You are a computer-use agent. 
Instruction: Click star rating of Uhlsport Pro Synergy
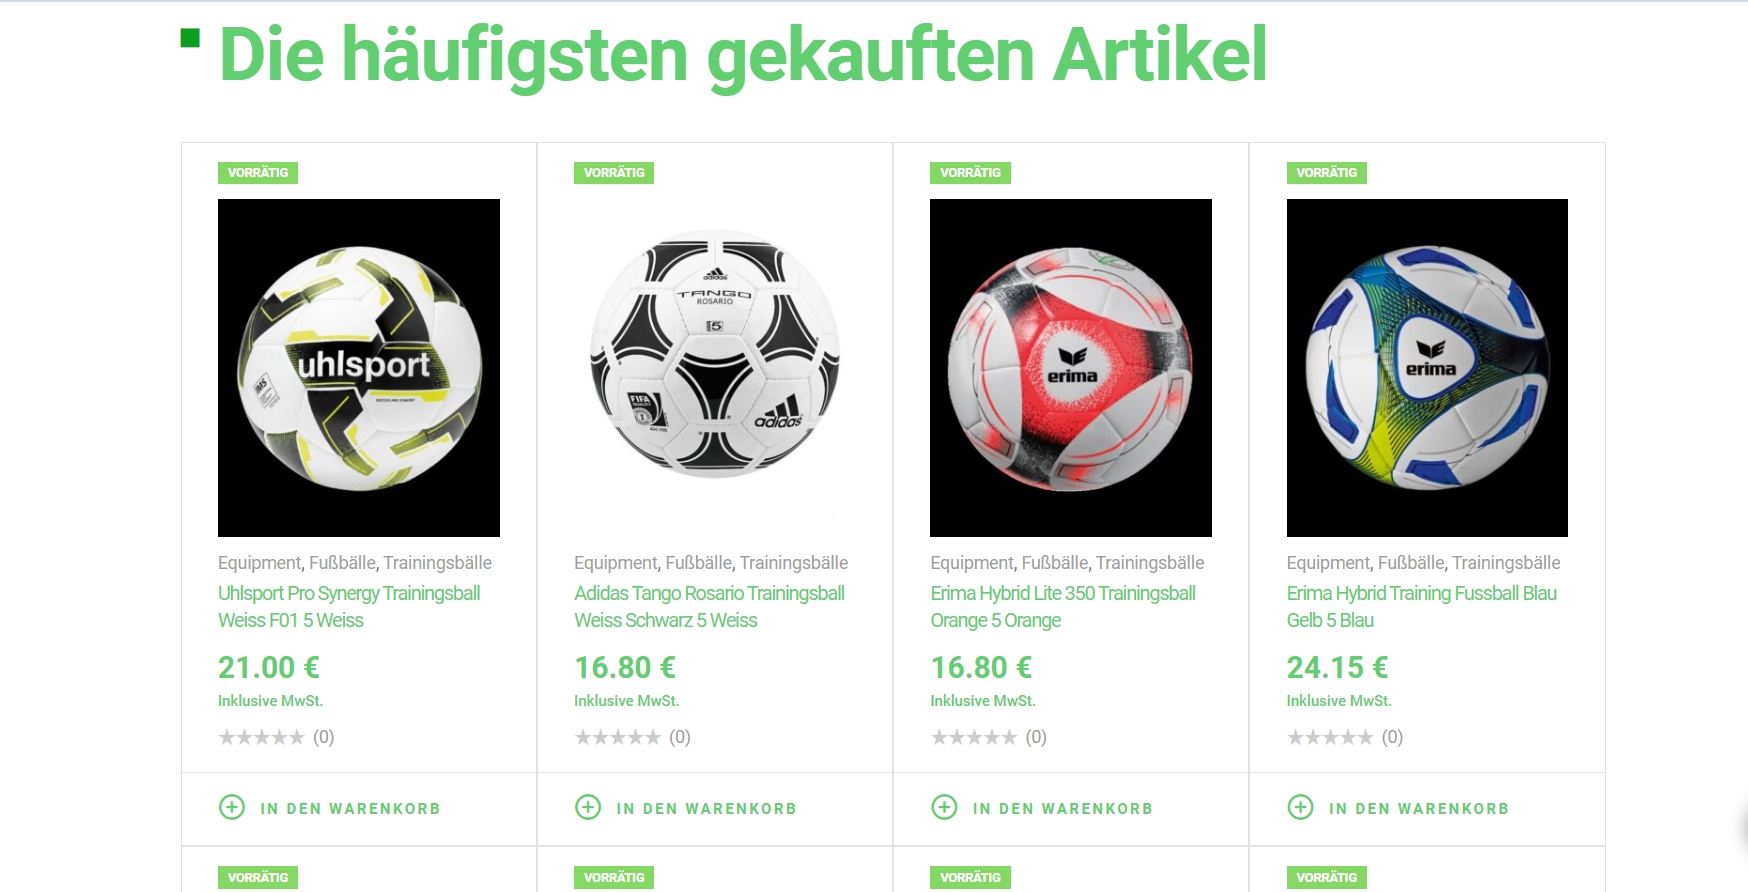pos(261,737)
